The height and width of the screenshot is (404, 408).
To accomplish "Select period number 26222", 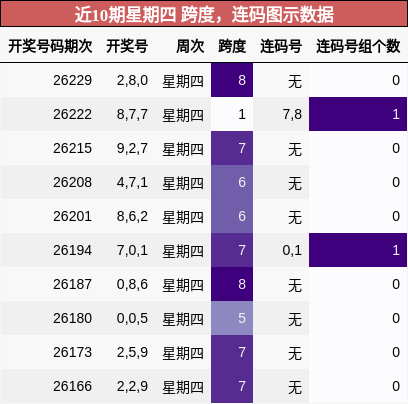I will (72, 114).
